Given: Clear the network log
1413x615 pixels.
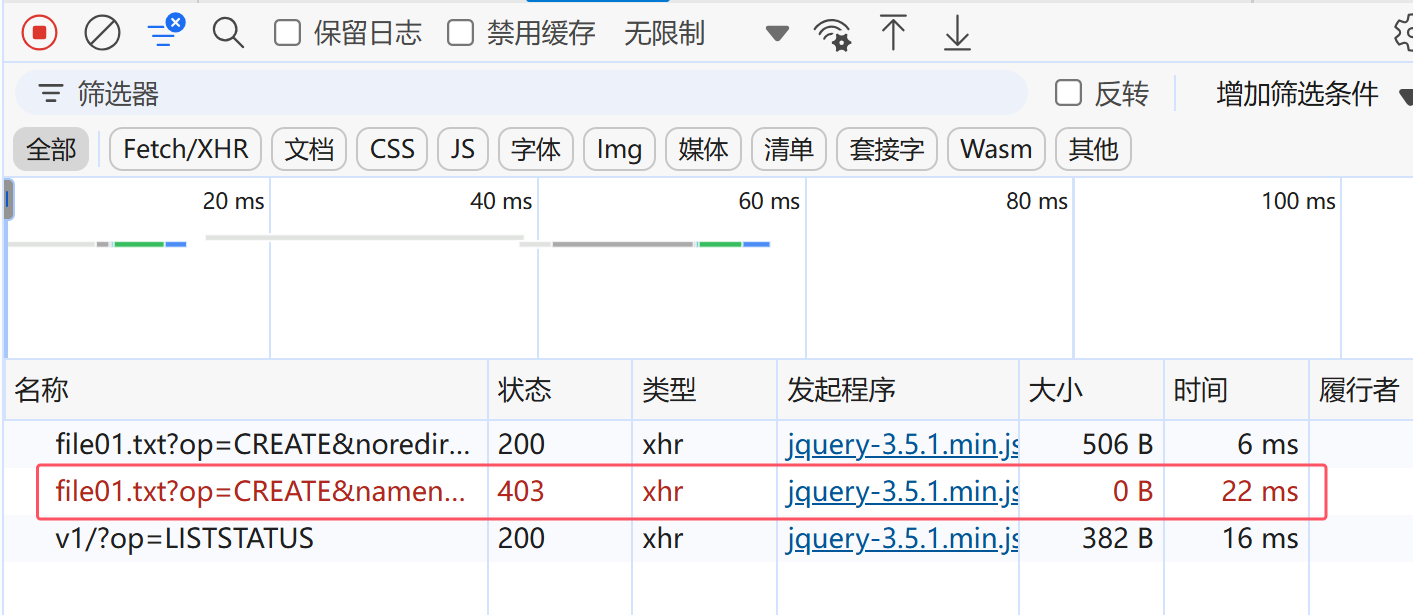Looking at the screenshot, I should [x=102, y=33].
